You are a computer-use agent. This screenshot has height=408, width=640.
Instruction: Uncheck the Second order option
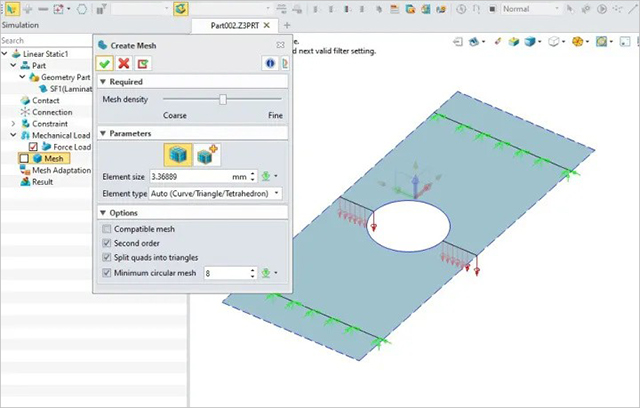[108, 243]
